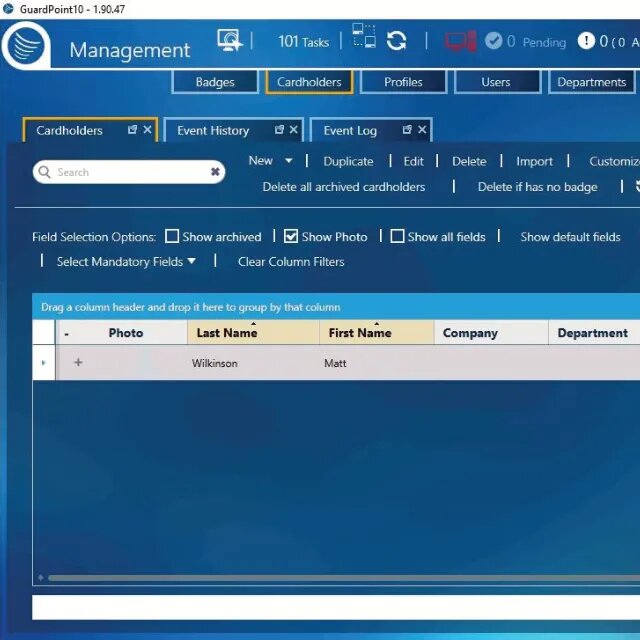
Task: Pop out the Event History tab window
Action: pyautogui.click(x=279, y=130)
